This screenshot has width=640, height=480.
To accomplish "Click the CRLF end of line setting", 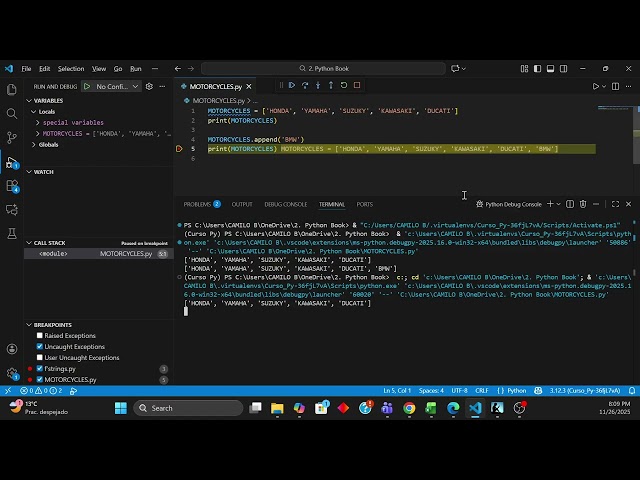I will tap(482, 391).
